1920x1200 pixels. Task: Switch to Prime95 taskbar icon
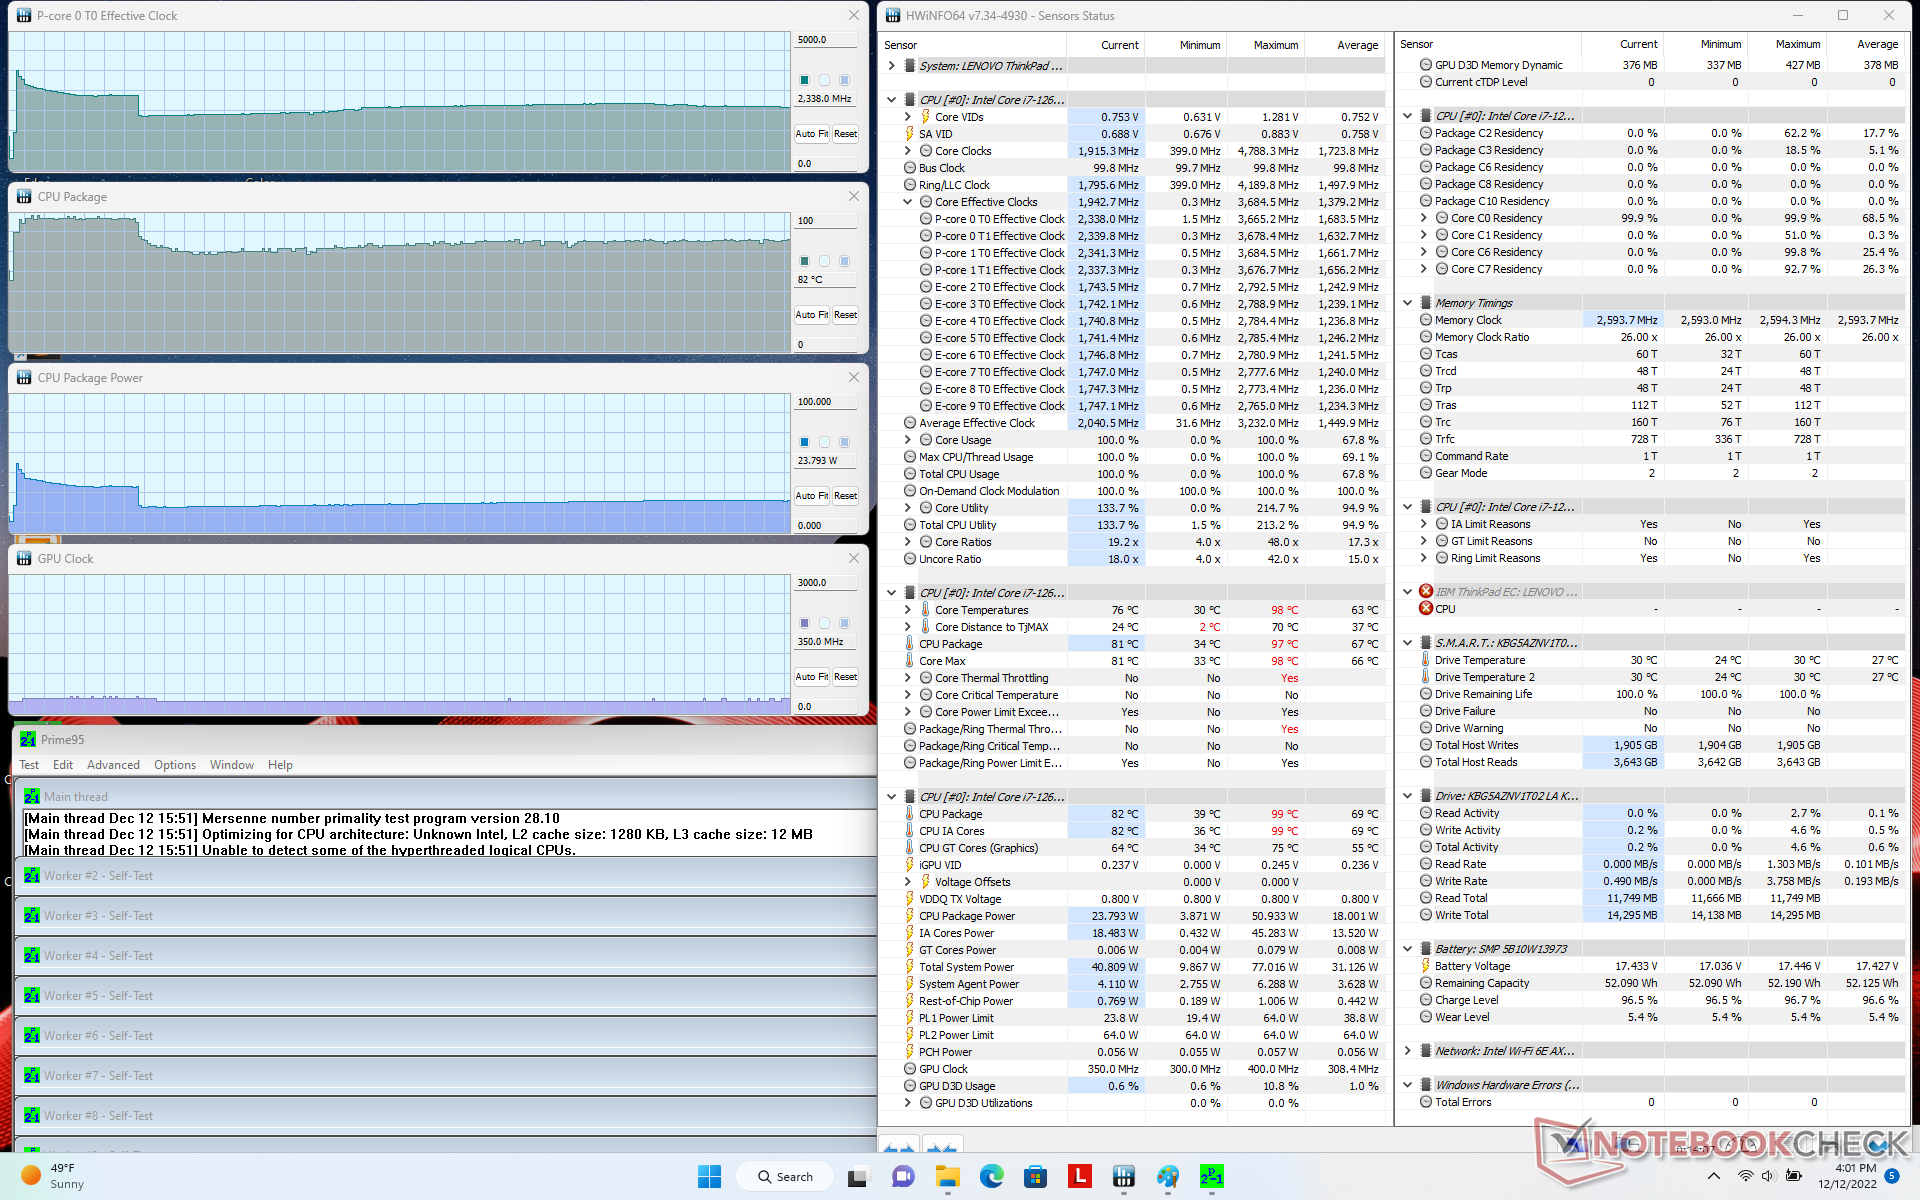[x=1211, y=1177]
